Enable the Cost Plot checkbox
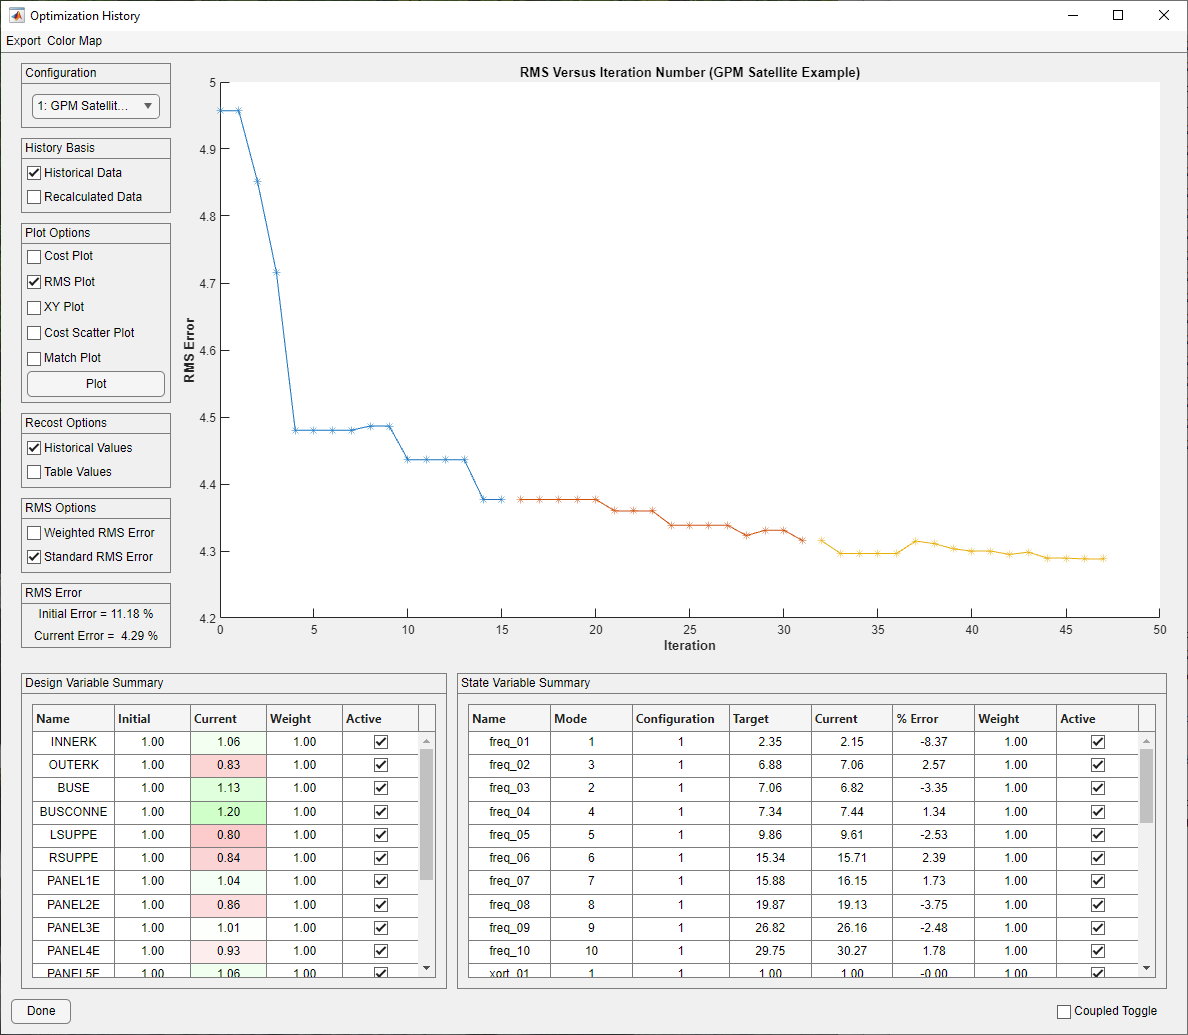The width and height of the screenshot is (1188, 1035). coord(34,257)
